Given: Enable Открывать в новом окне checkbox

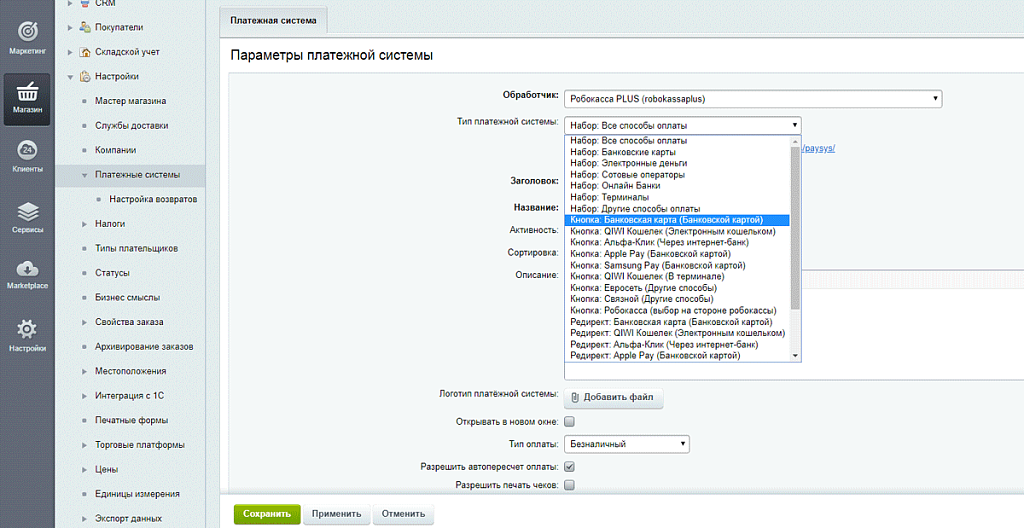Looking at the screenshot, I should (570, 422).
